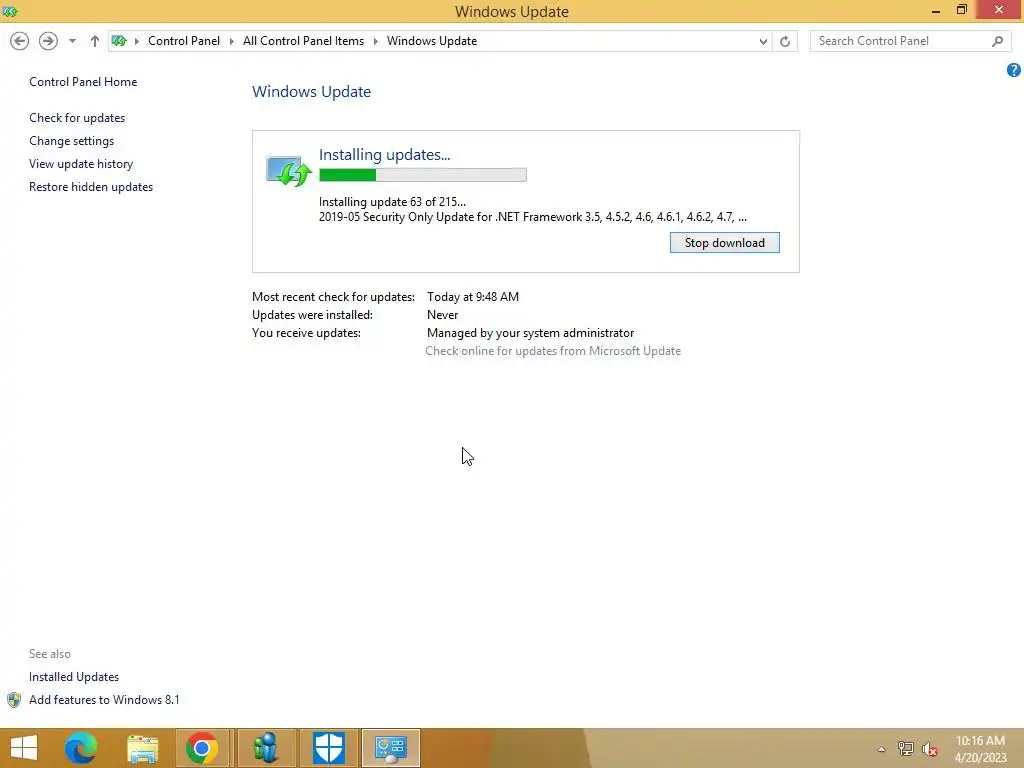
Task: Click Check for updates
Action: (77, 118)
